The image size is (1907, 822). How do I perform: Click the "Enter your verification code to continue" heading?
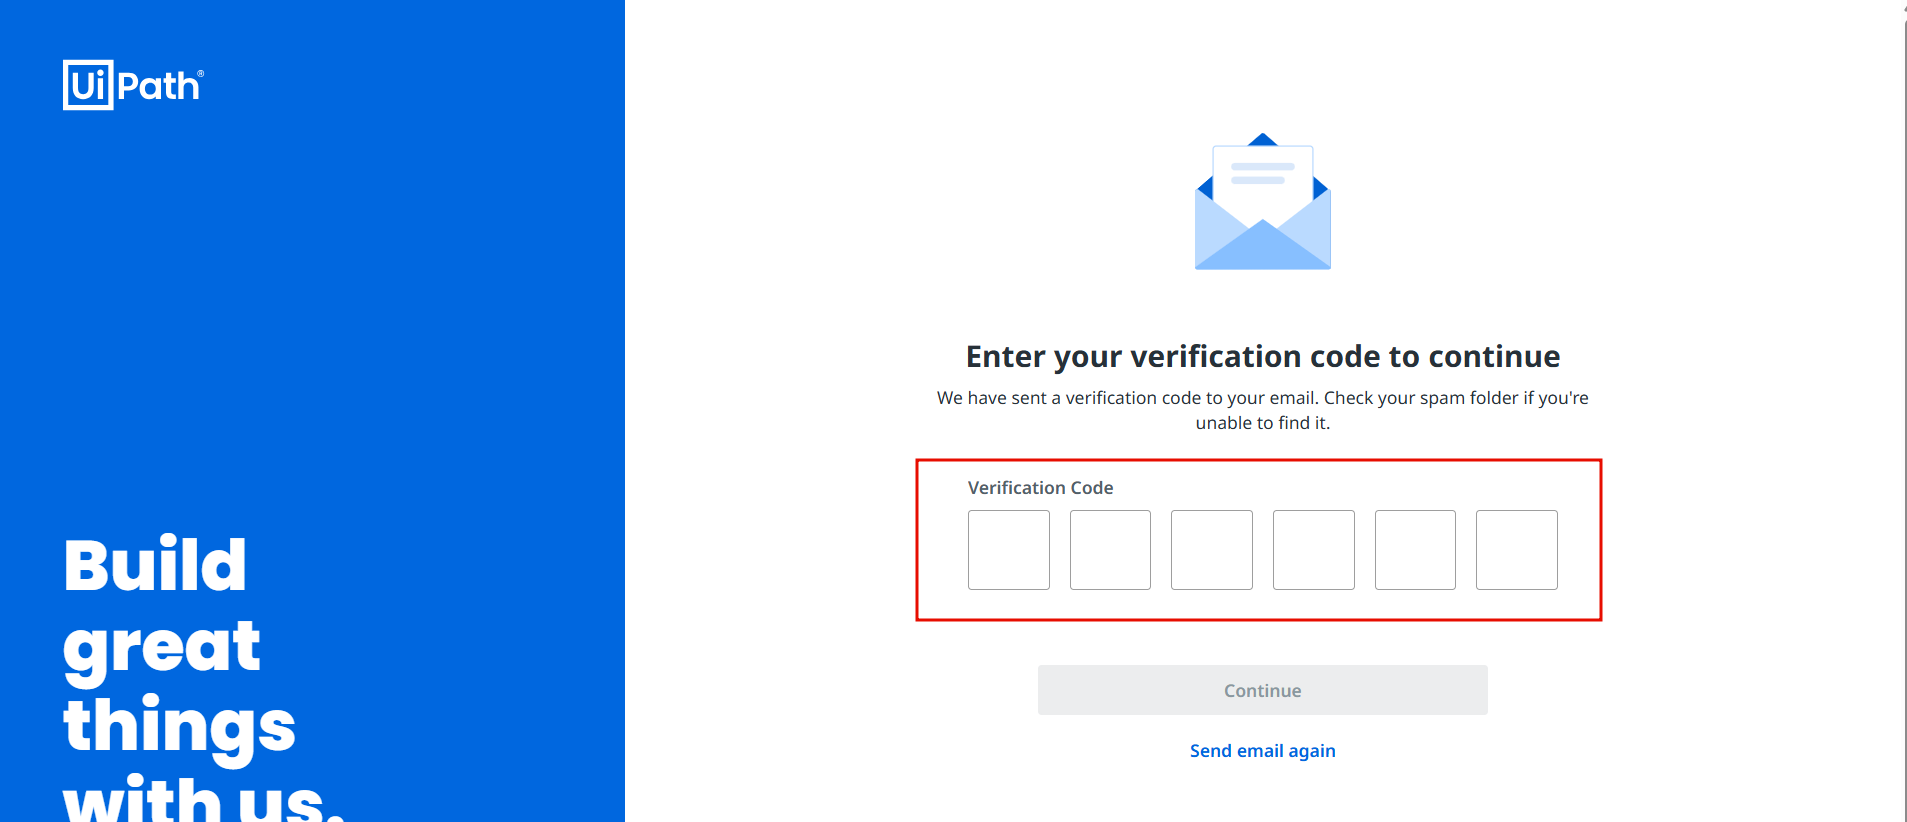[1262, 357]
